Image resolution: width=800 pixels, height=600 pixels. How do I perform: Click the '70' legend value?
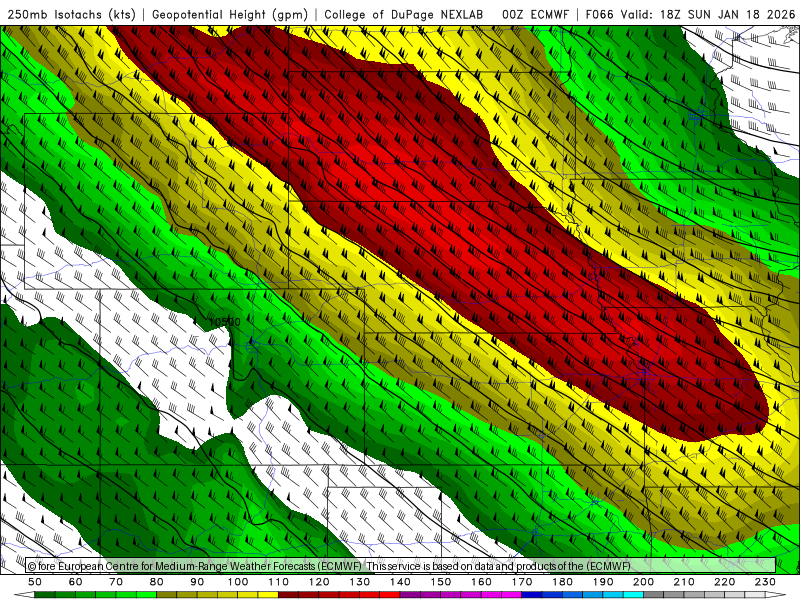click(116, 582)
